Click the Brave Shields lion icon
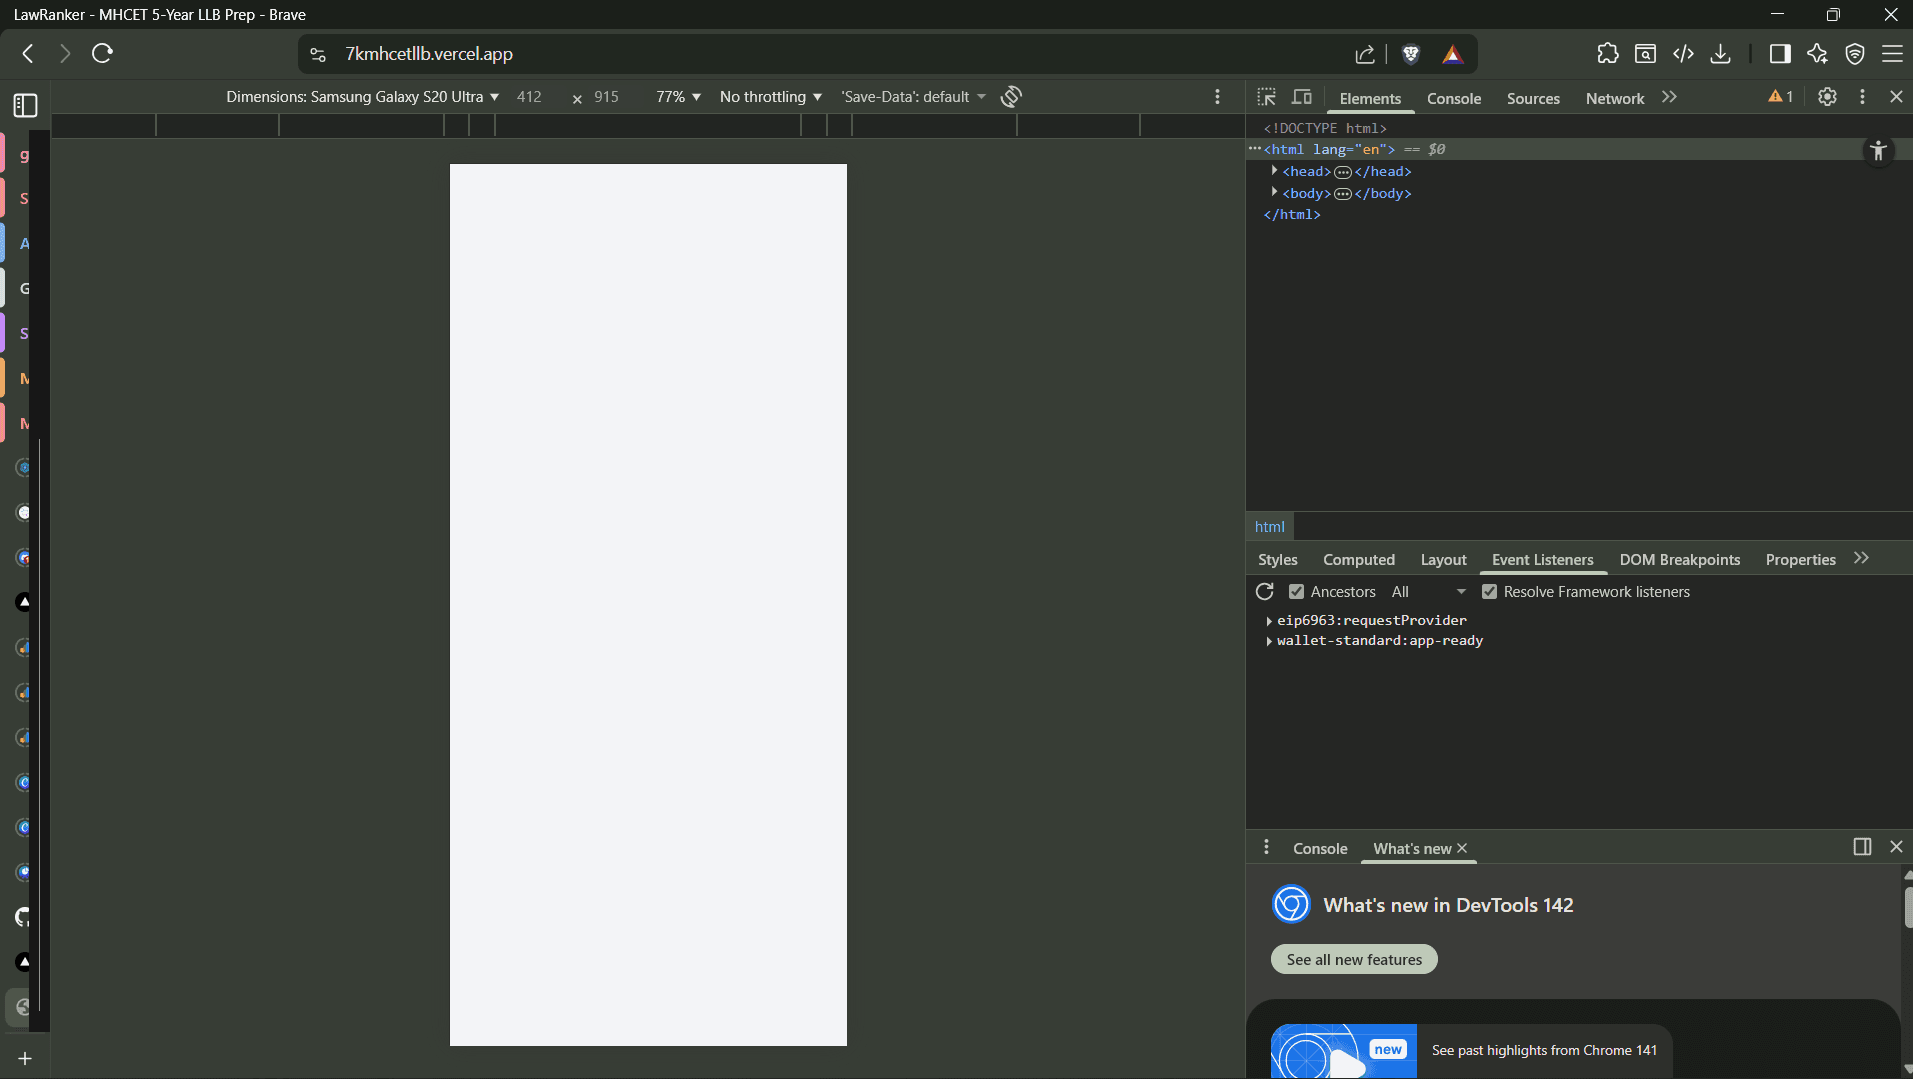 point(1410,54)
